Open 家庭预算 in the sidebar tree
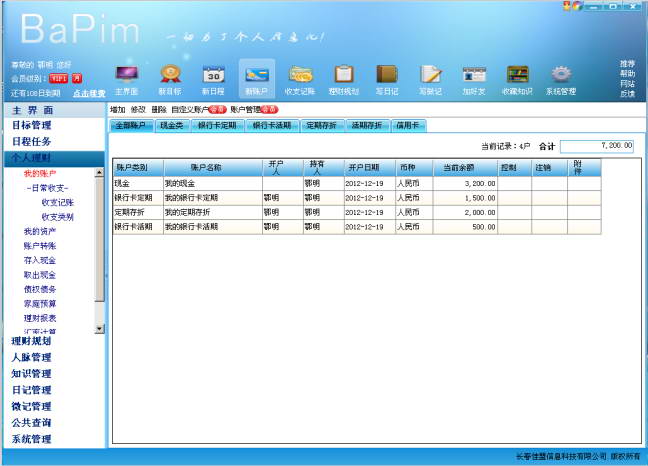This screenshot has height=466, width=648. [x=40, y=304]
